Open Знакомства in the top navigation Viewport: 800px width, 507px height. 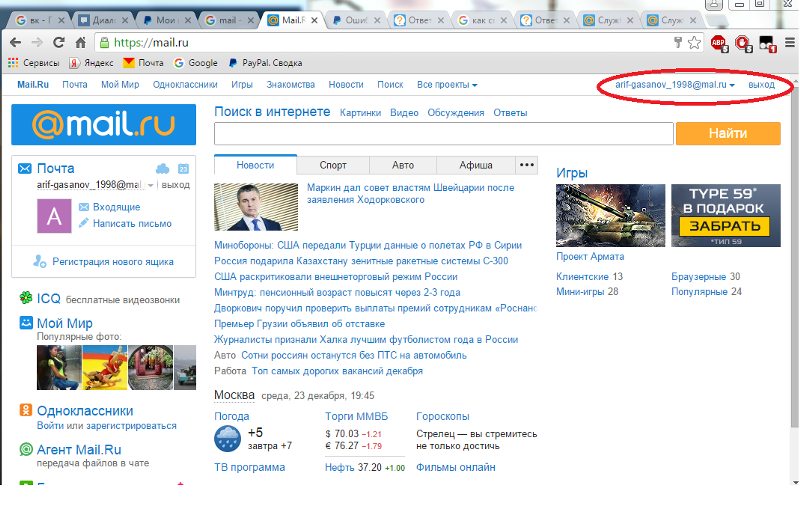(x=290, y=85)
